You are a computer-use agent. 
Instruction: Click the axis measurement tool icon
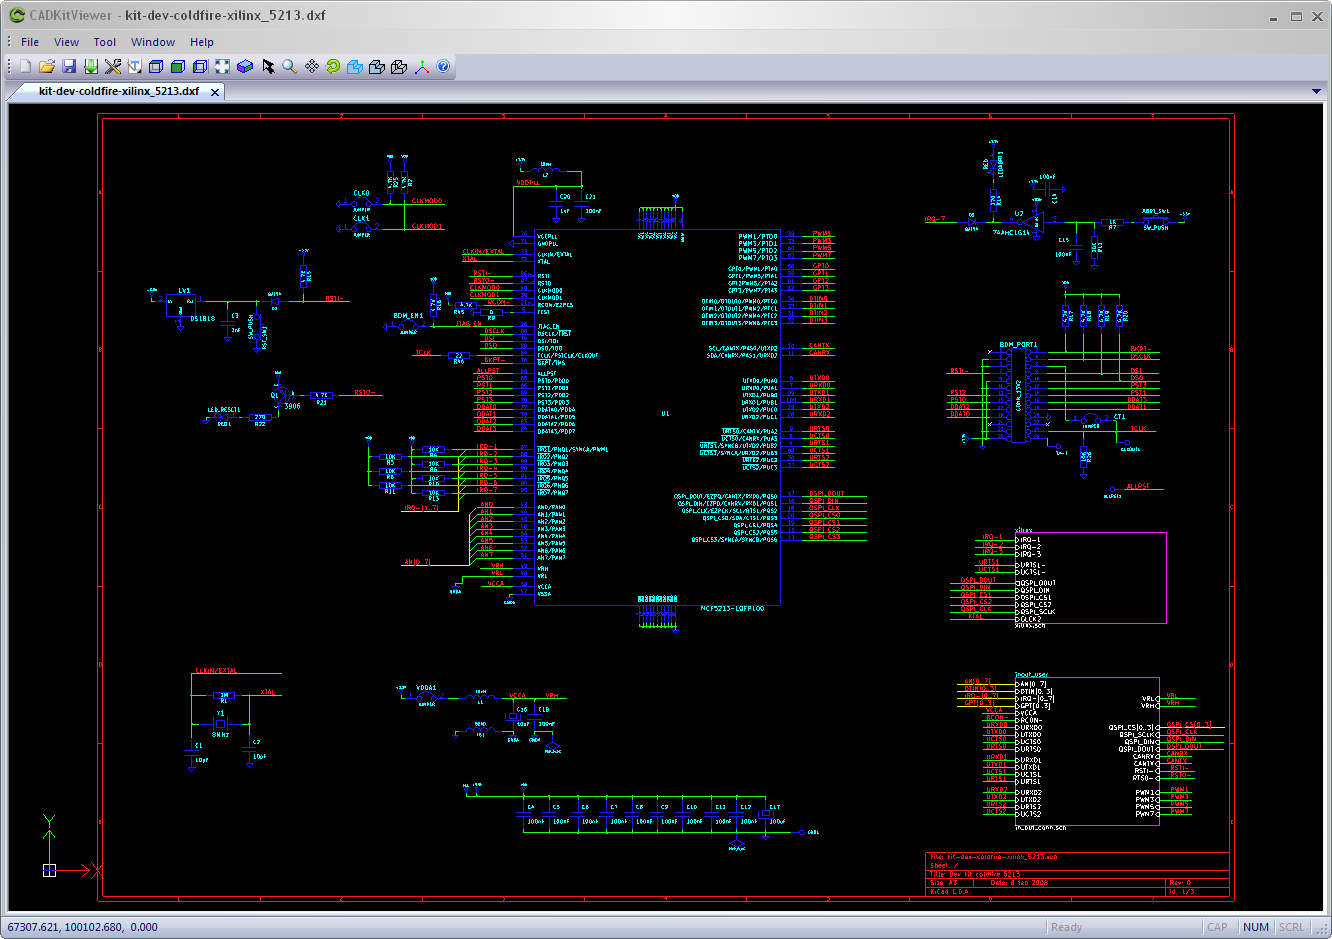419,66
